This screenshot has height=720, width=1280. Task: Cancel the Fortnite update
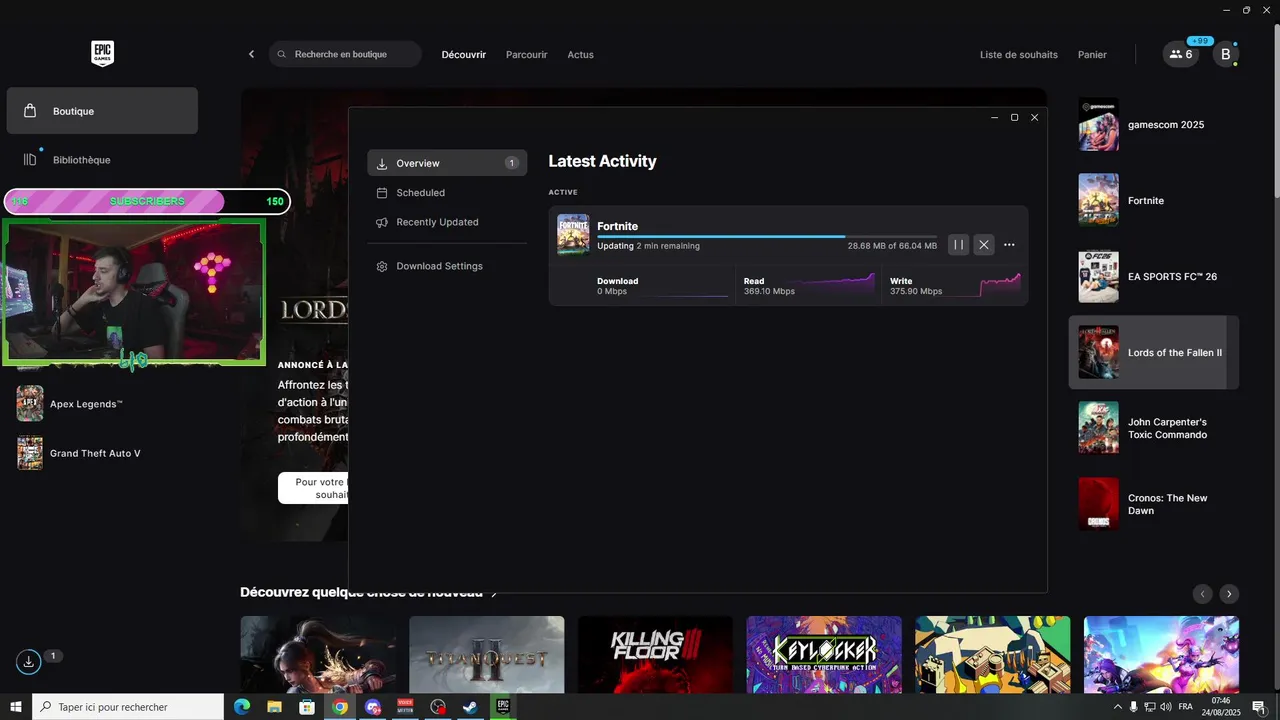984,245
